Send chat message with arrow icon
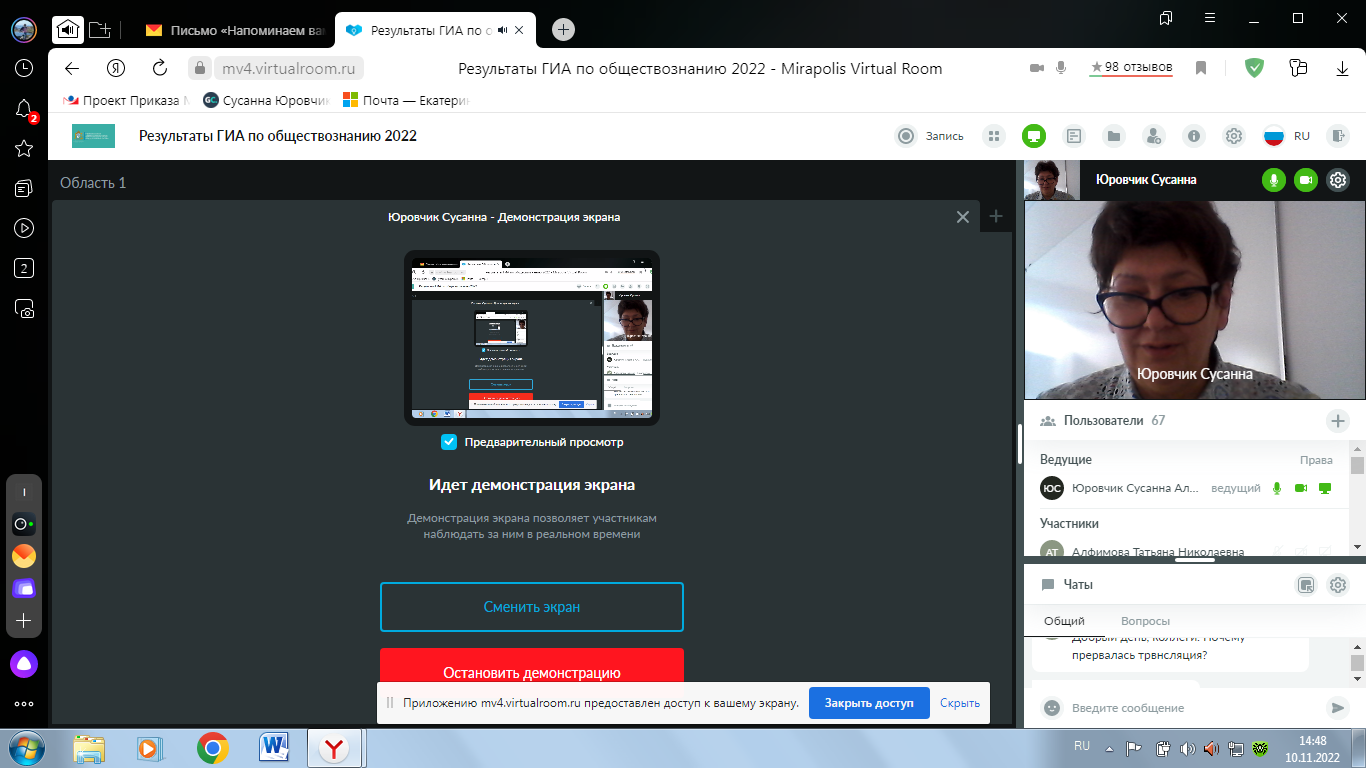Viewport: 1366px width, 768px height. 1337,708
